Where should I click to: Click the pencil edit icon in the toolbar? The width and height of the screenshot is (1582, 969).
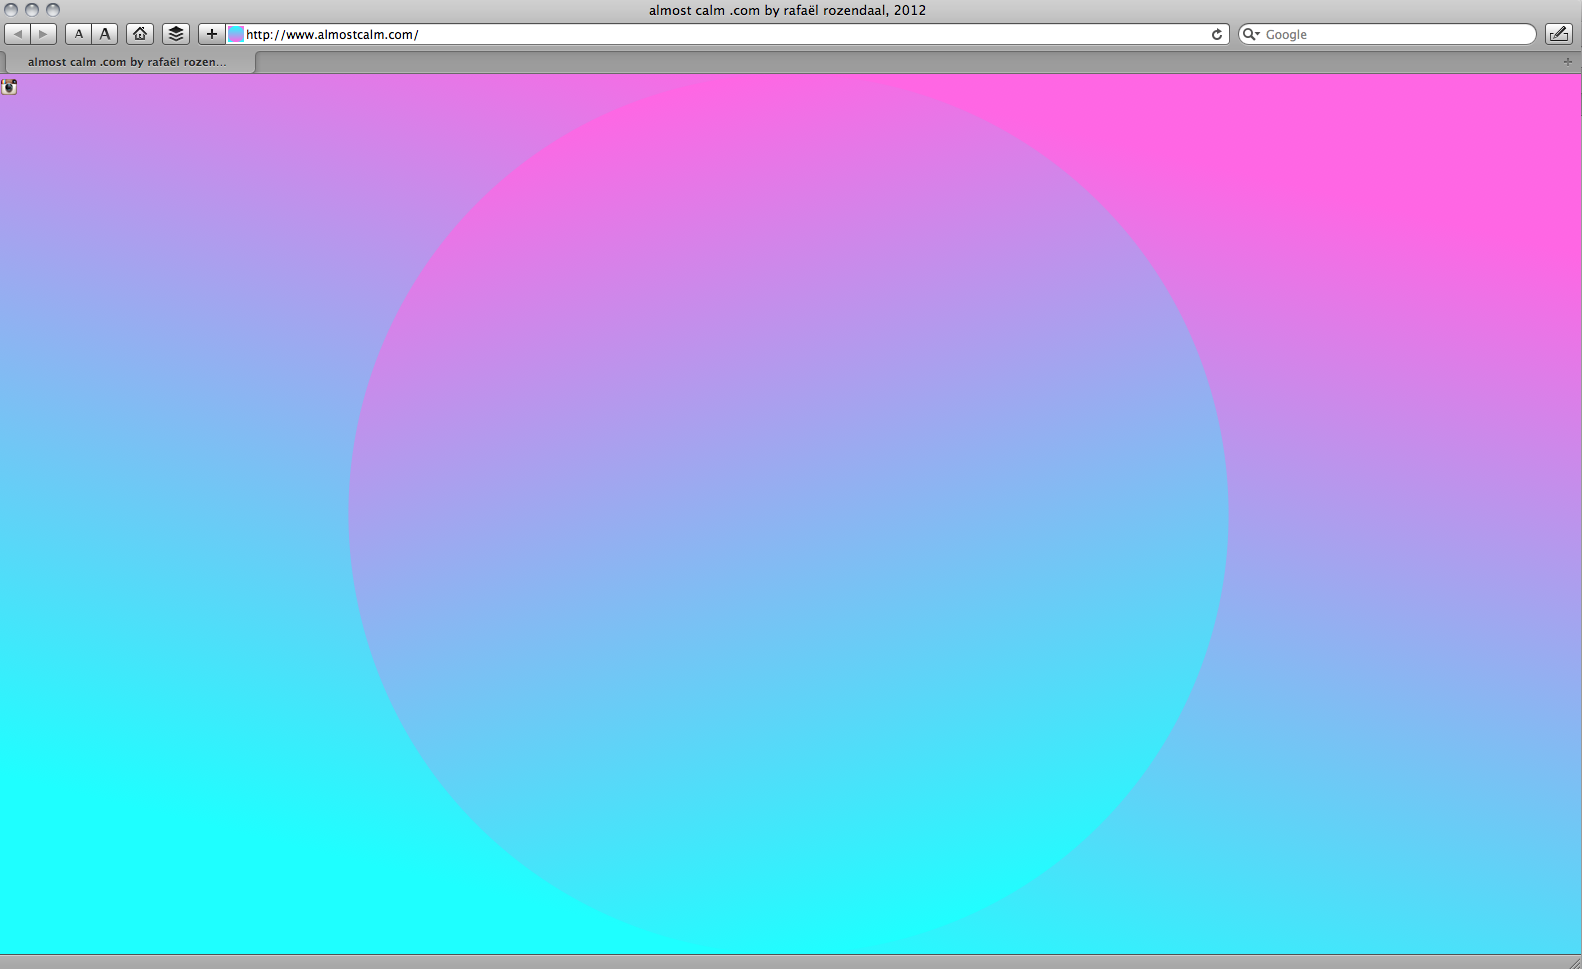pos(1558,34)
